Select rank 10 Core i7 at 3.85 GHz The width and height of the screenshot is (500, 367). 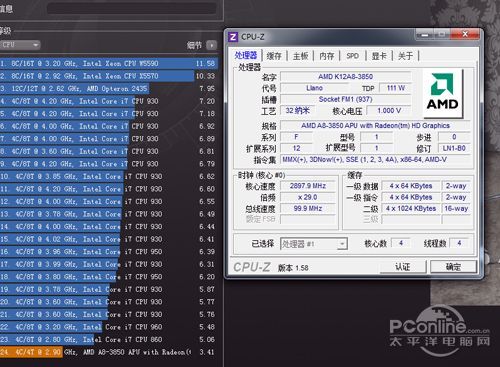tap(109, 176)
